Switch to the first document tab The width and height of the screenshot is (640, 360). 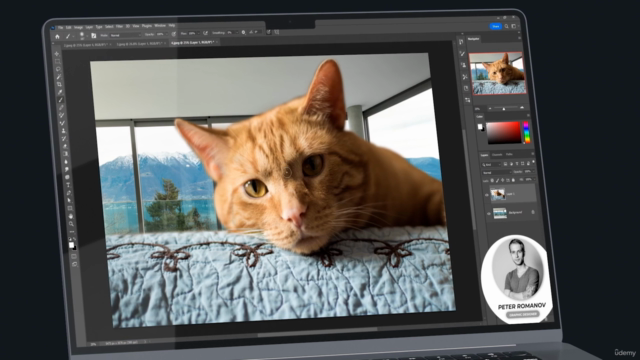86,44
